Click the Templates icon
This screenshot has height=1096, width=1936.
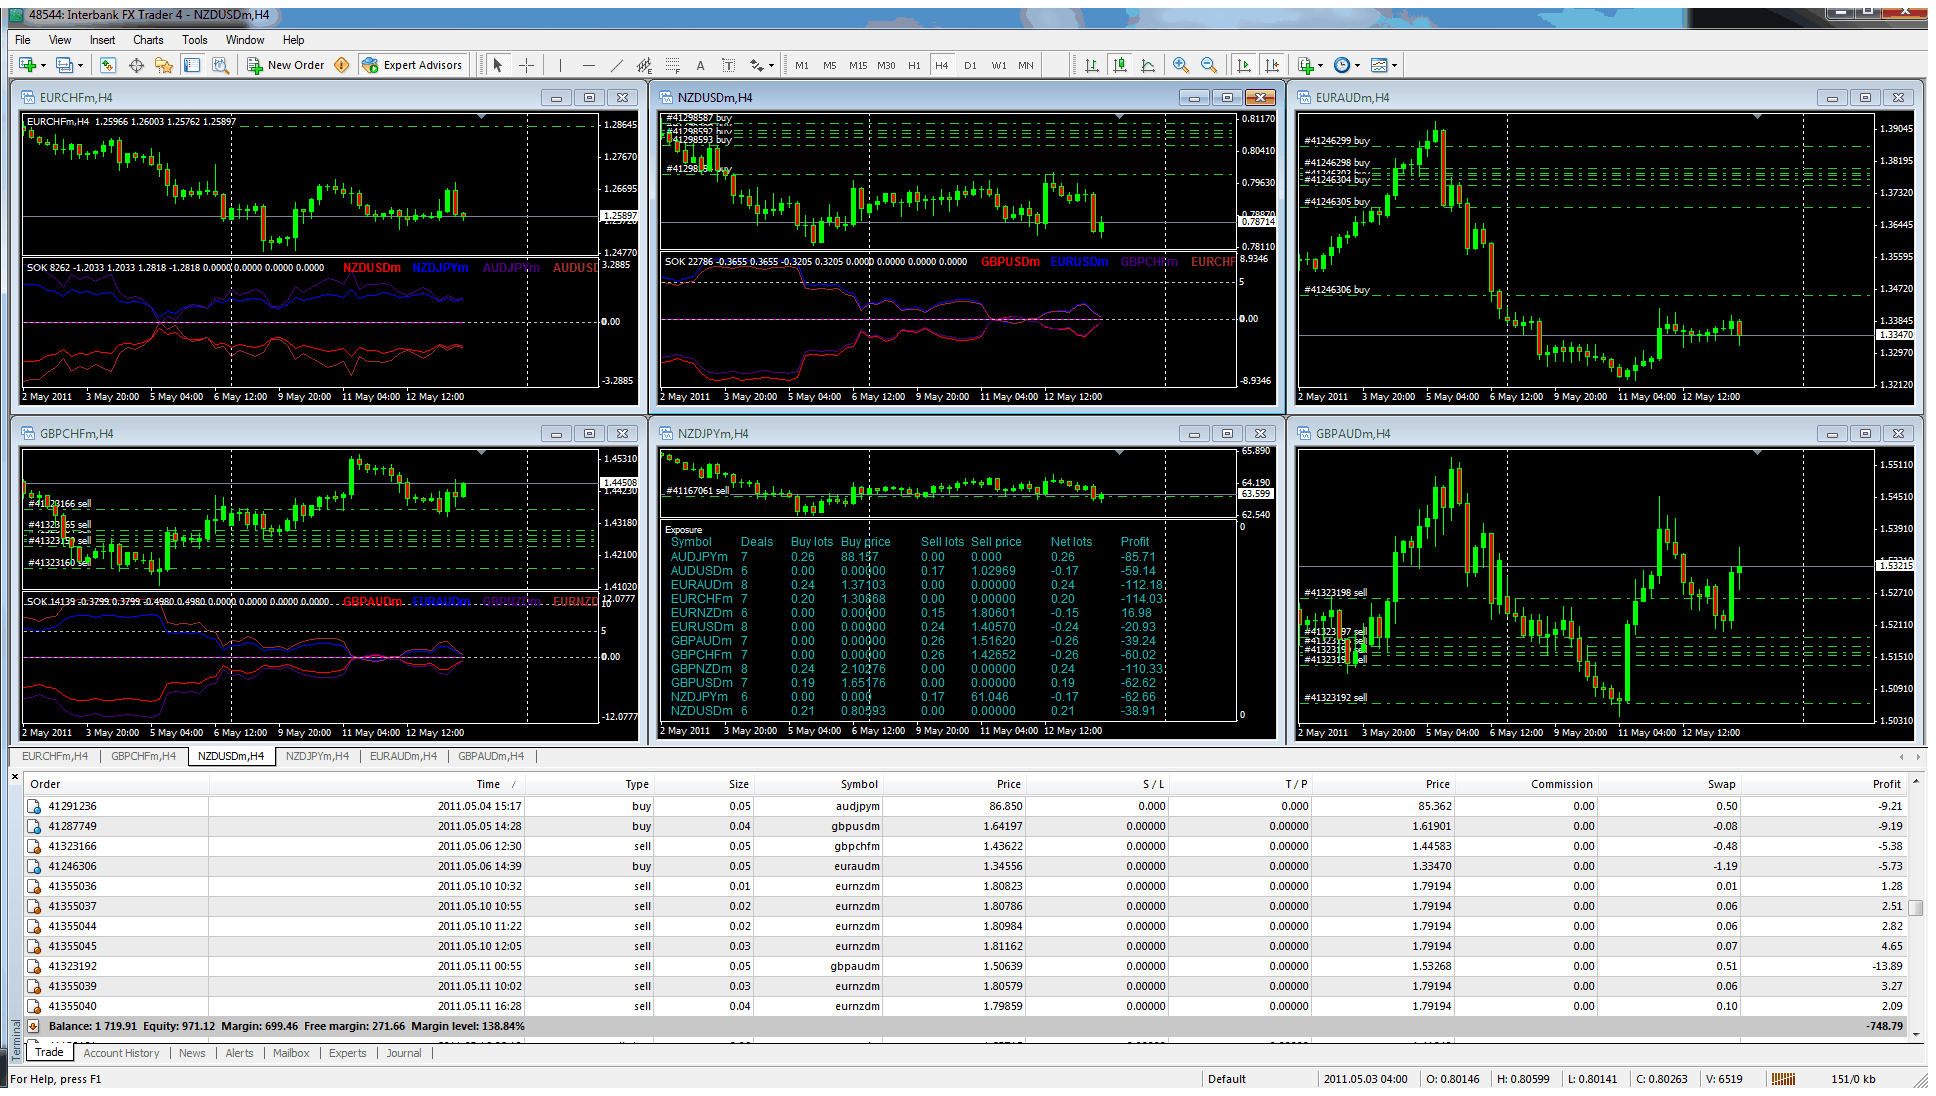(1379, 65)
